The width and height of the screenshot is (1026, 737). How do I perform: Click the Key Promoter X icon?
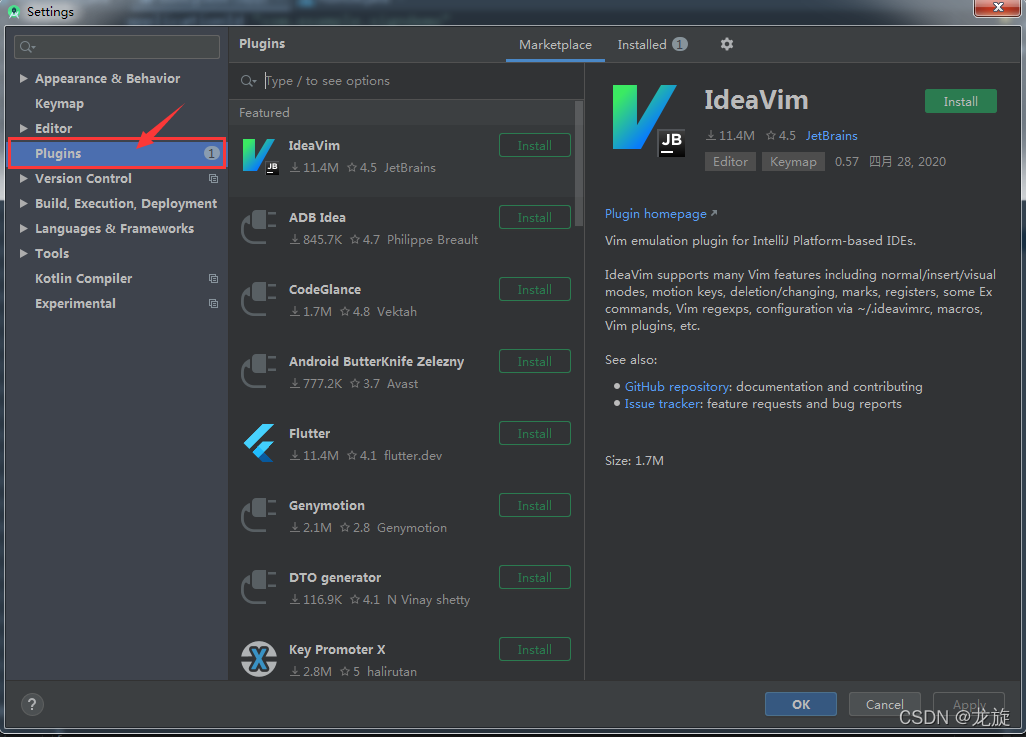click(x=259, y=659)
